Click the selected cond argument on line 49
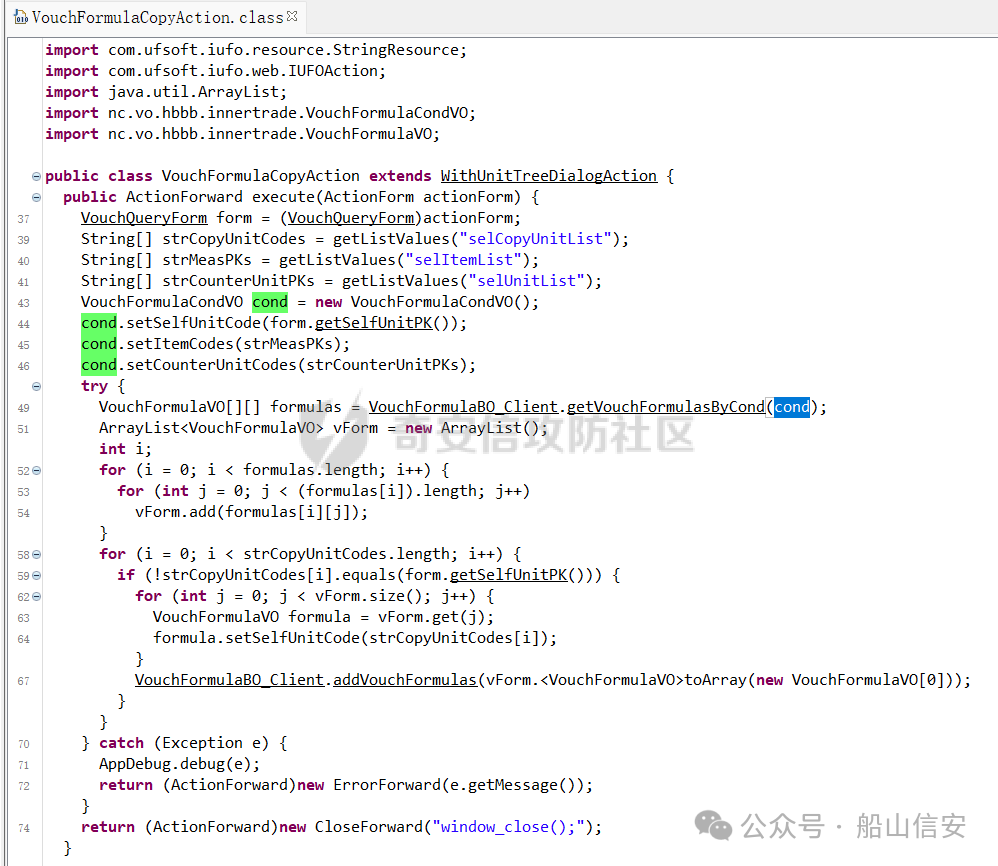 (x=791, y=407)
